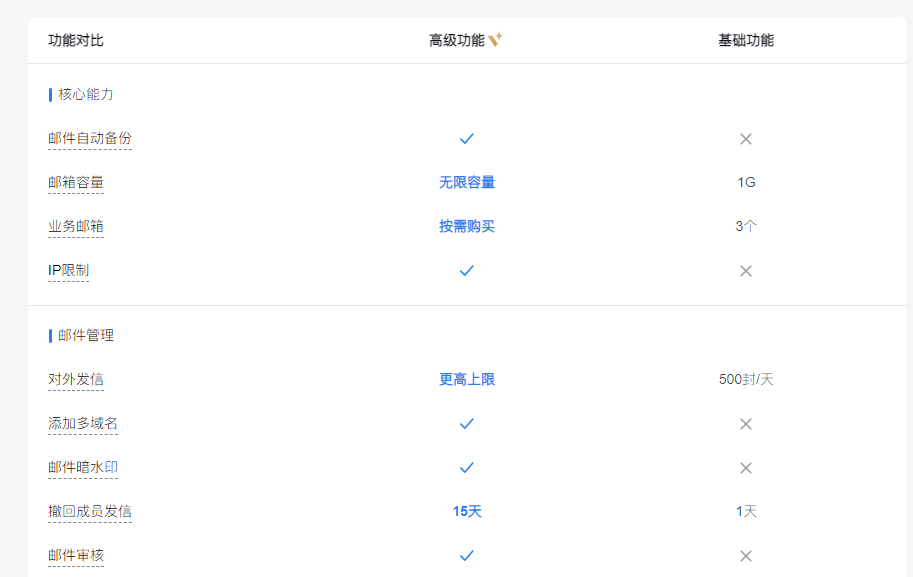913x577 pixels.
Task: Select the 基础功能 column header
Action: coord(743,38)
